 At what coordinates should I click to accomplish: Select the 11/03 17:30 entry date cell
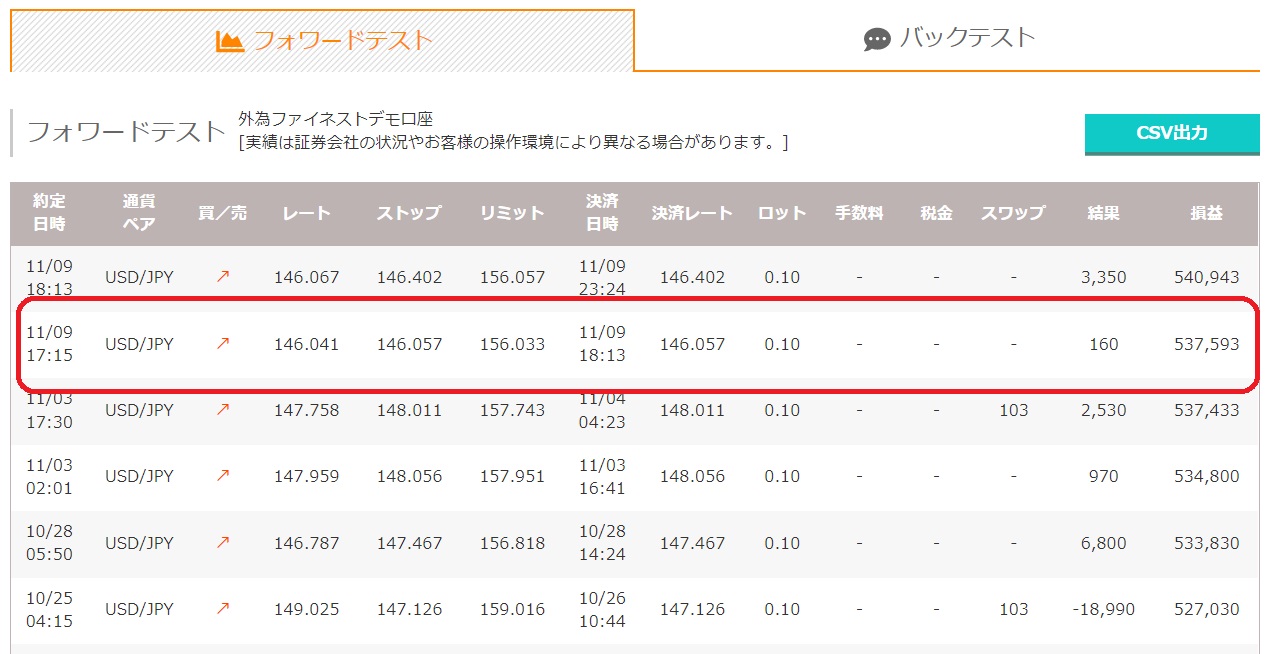[49, 410]
